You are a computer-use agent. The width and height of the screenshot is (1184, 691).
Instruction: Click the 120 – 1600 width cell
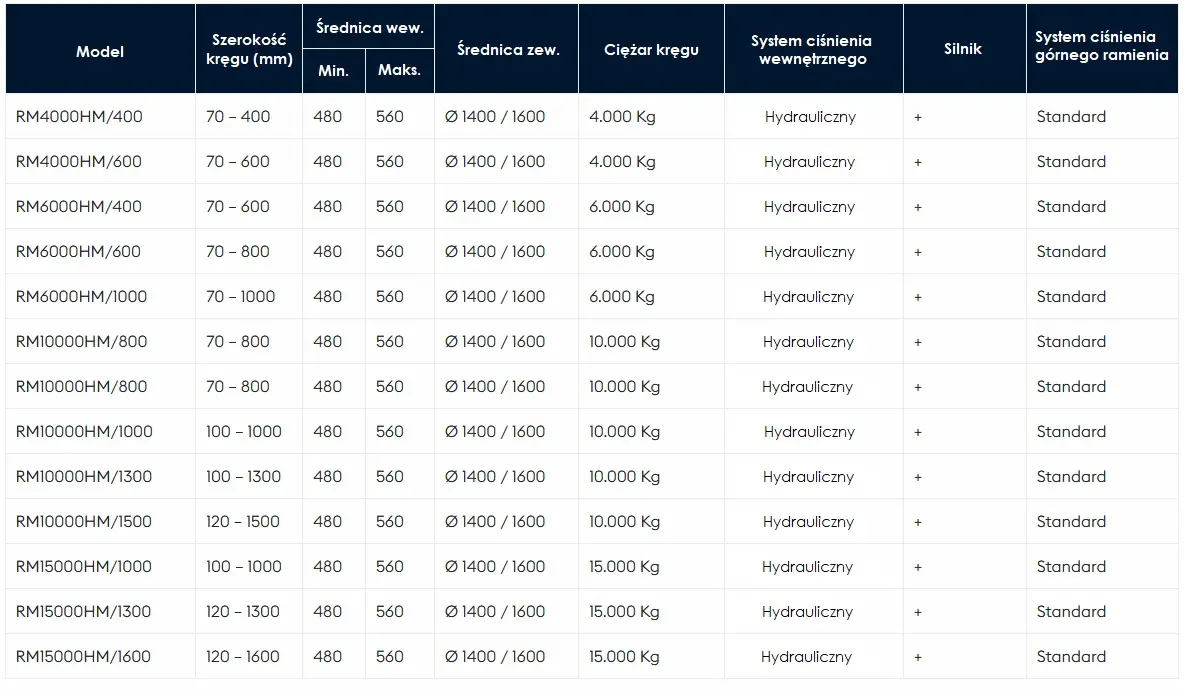pos(242,657)
